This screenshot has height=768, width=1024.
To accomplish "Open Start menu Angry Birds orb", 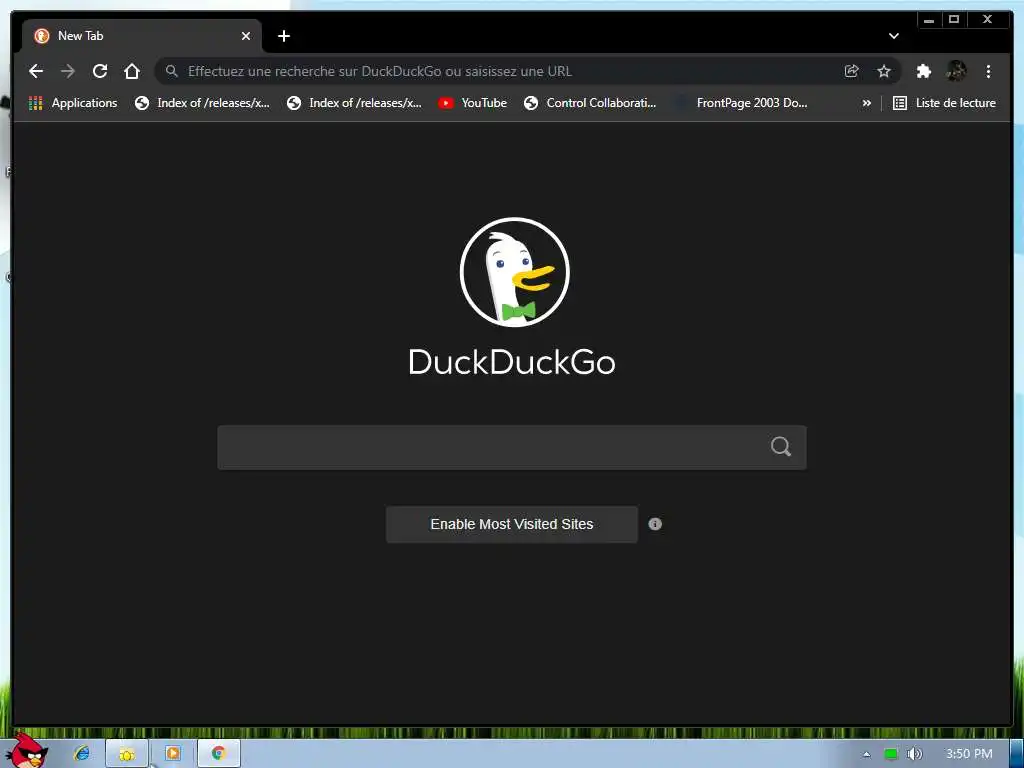I will coord(27,751).
